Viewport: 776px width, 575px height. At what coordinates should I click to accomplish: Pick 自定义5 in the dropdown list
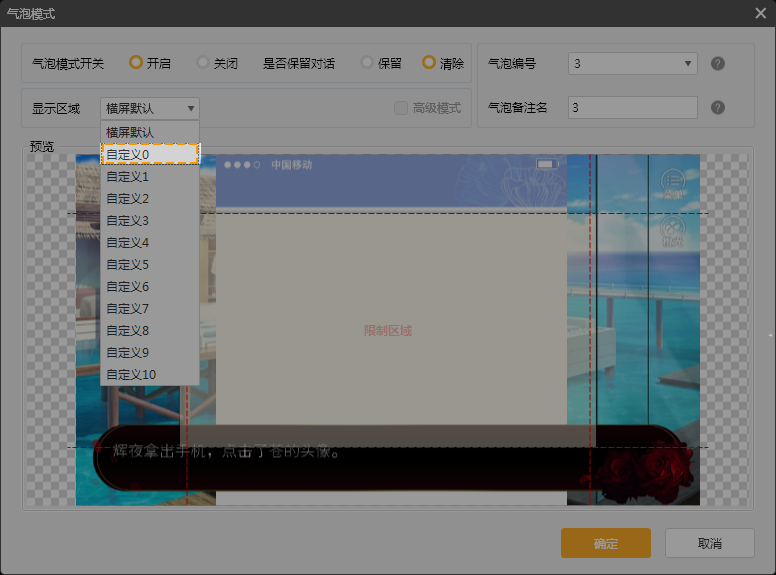tap(150, 264)
